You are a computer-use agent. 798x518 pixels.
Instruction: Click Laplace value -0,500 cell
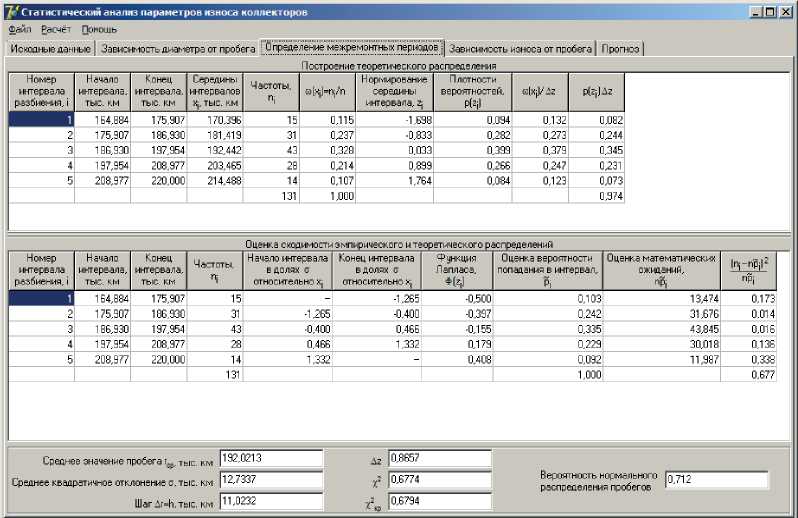(457, 299)
